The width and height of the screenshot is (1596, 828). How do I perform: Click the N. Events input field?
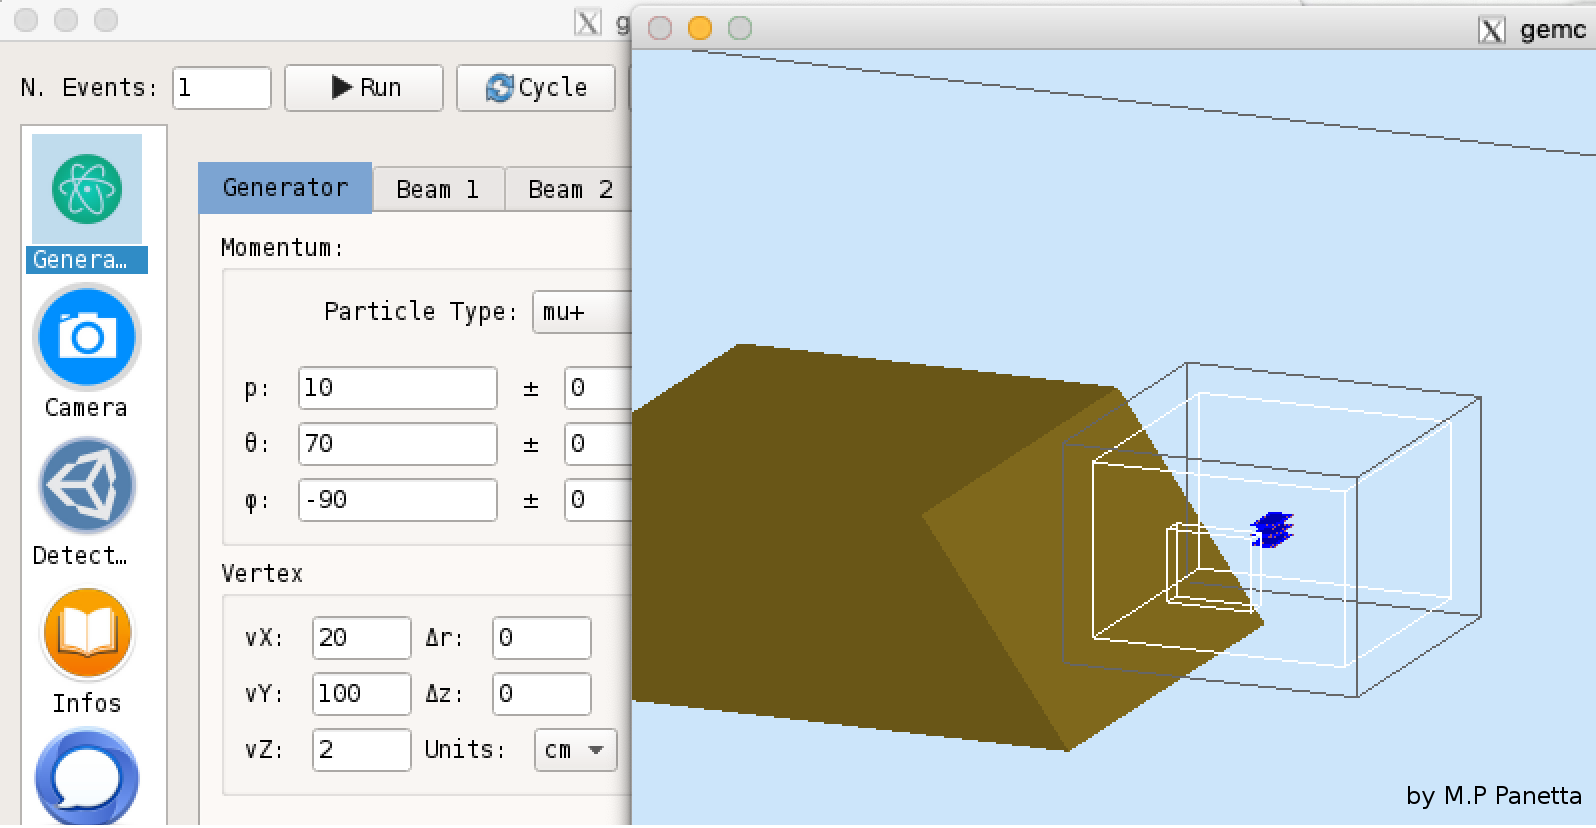point(222,88)
